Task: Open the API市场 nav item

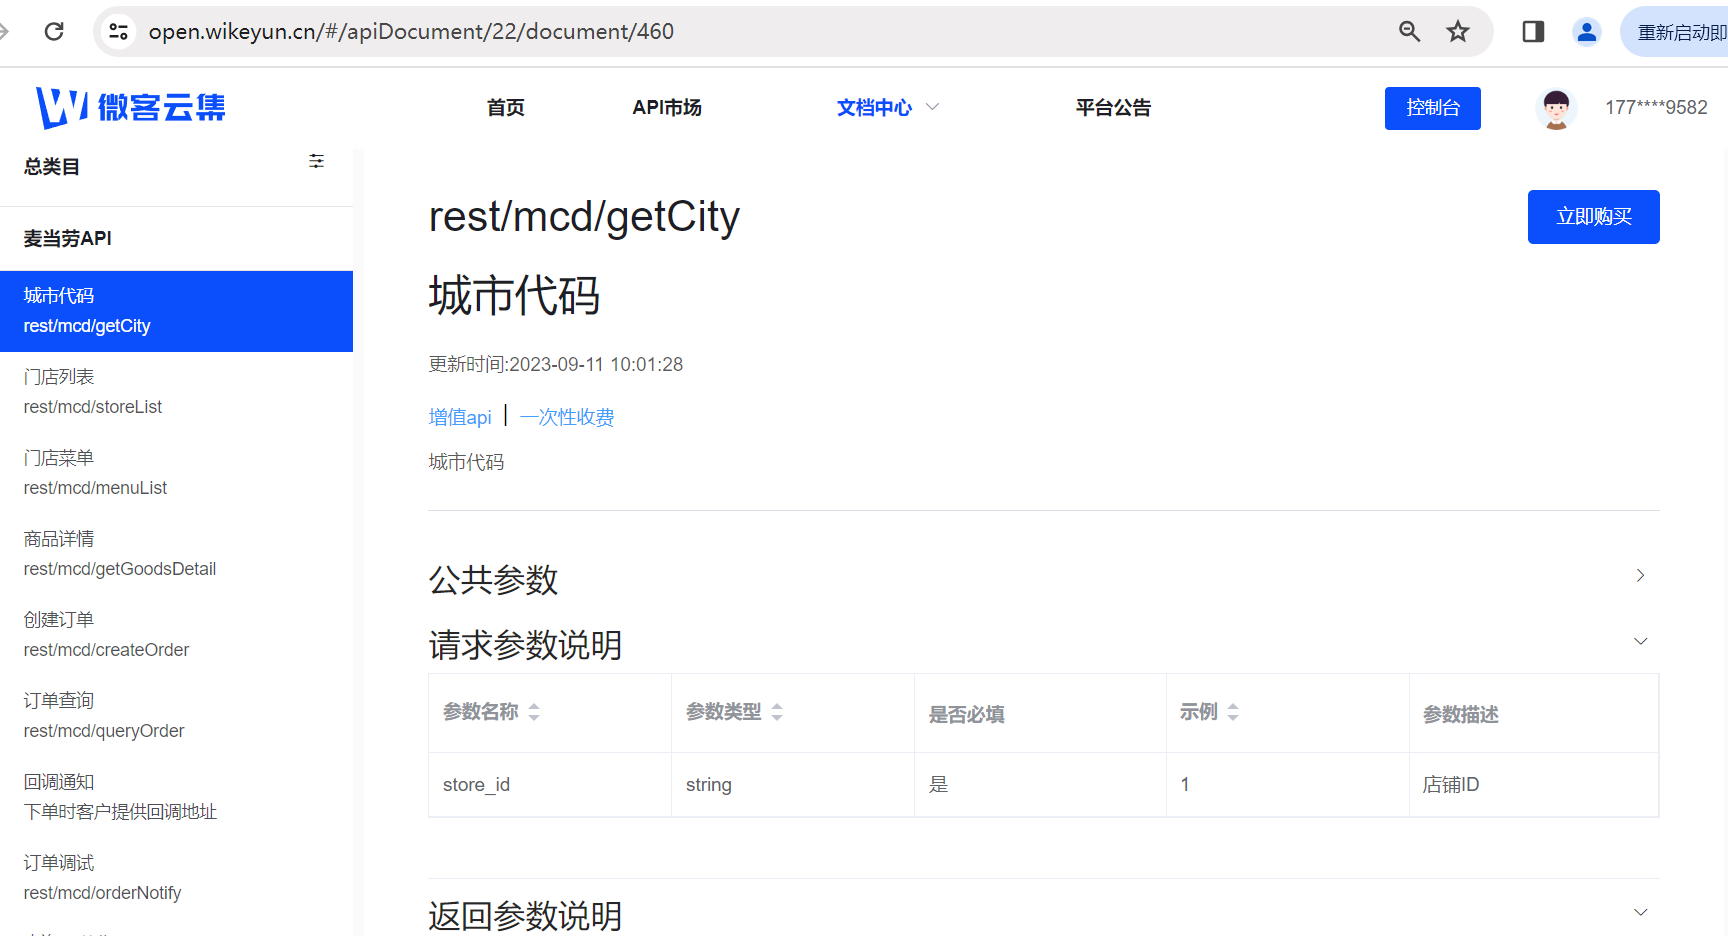Action: [667, 107]
